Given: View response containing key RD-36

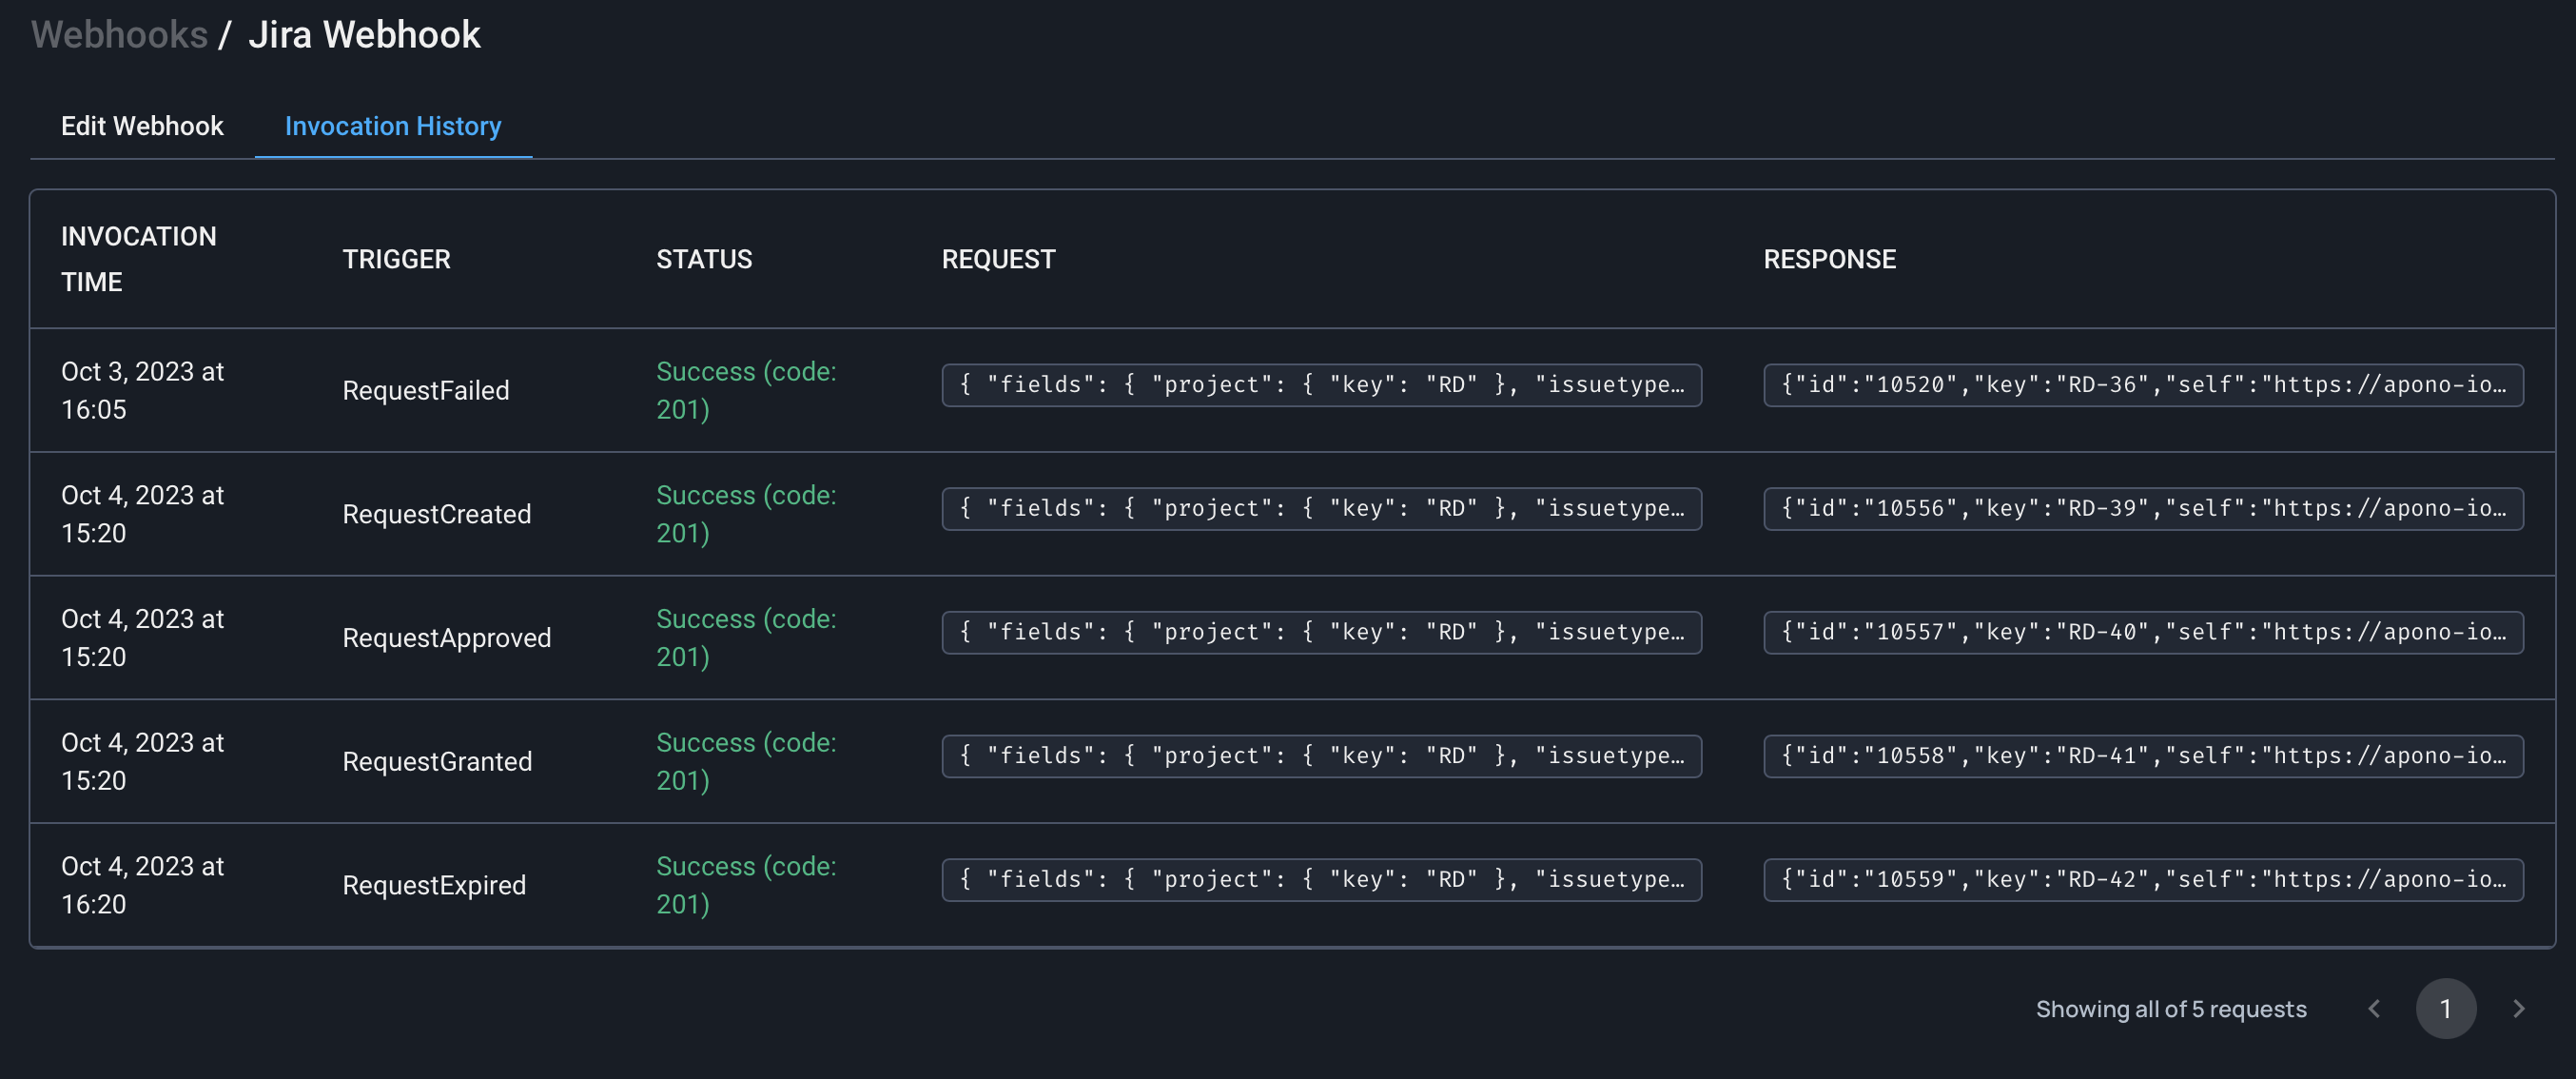Looking at the screenshot, I should click(x=2142, y=385).
